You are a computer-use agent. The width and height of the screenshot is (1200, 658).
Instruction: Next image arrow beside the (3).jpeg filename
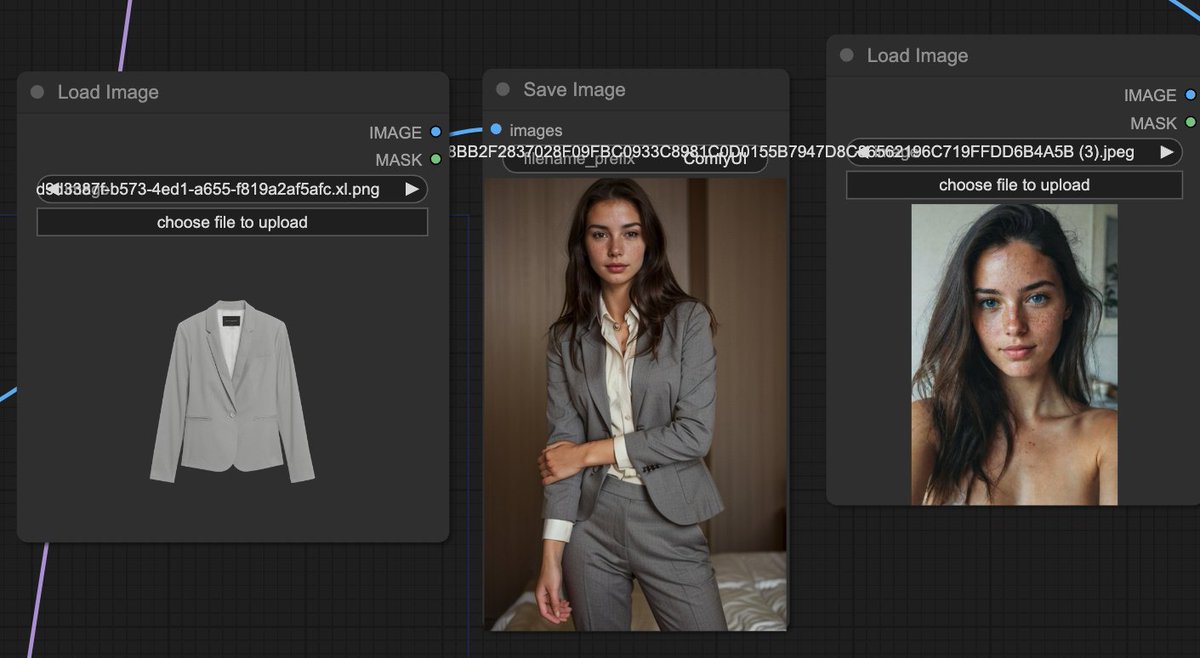click(x=1167, y=152)
